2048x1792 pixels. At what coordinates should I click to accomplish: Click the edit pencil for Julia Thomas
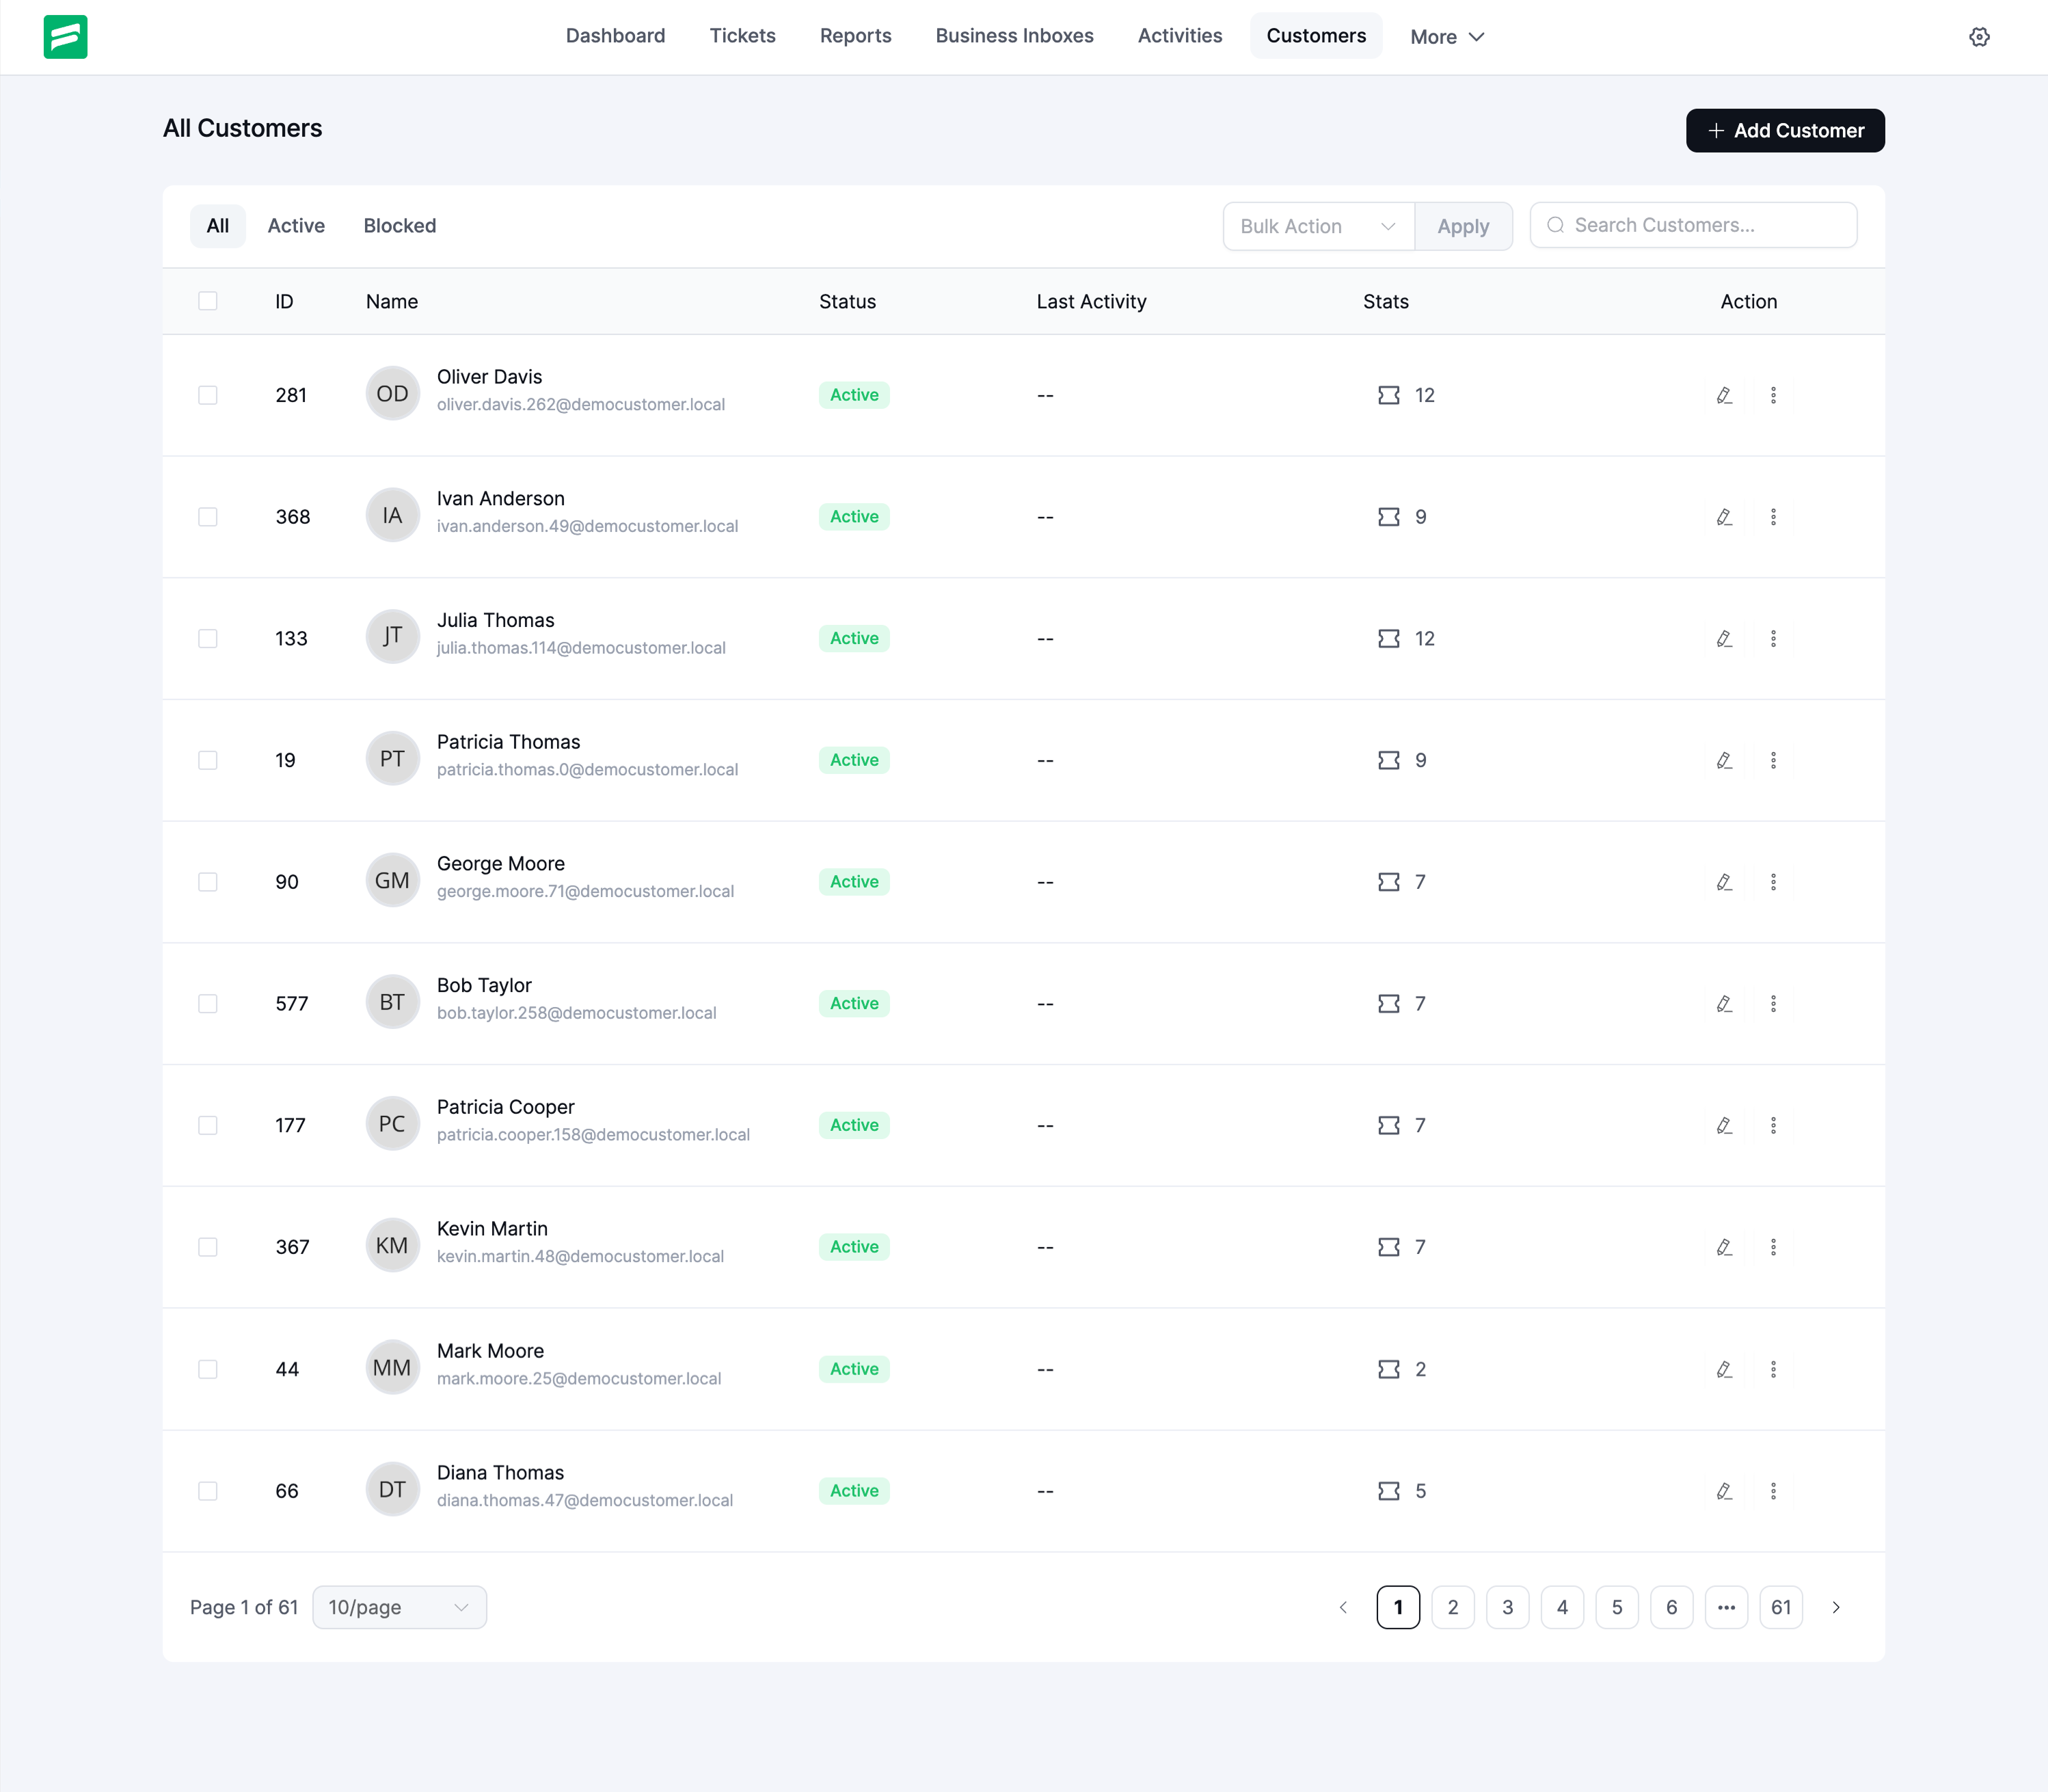click(1724, 638)
